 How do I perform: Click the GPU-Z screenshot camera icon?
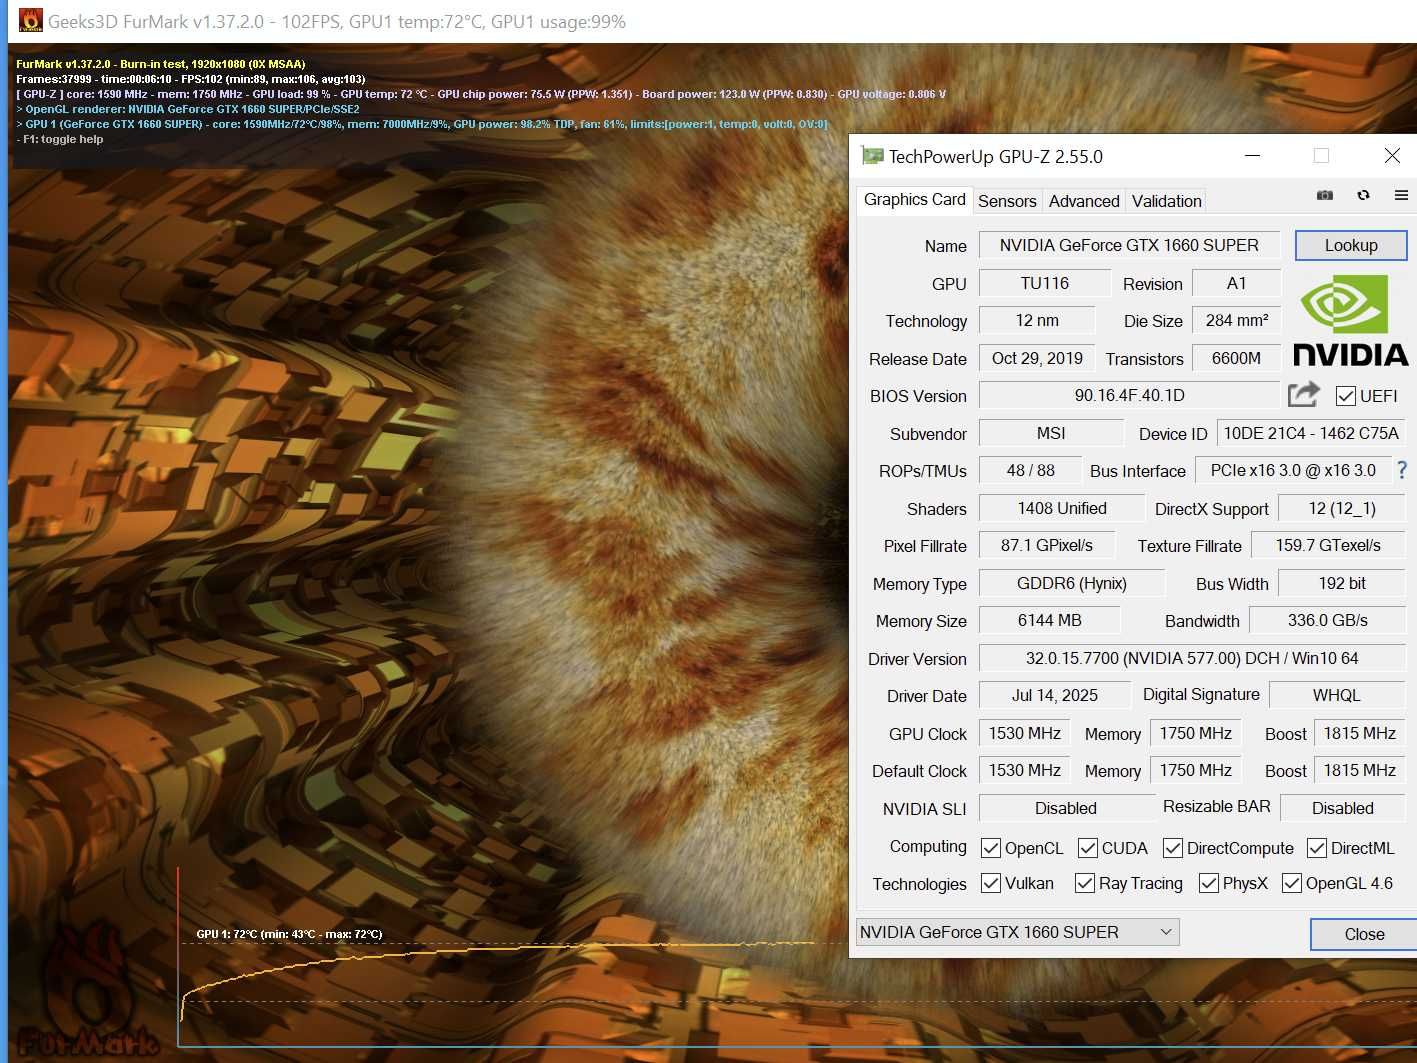pyautogui.click(x=1325, y=196)
